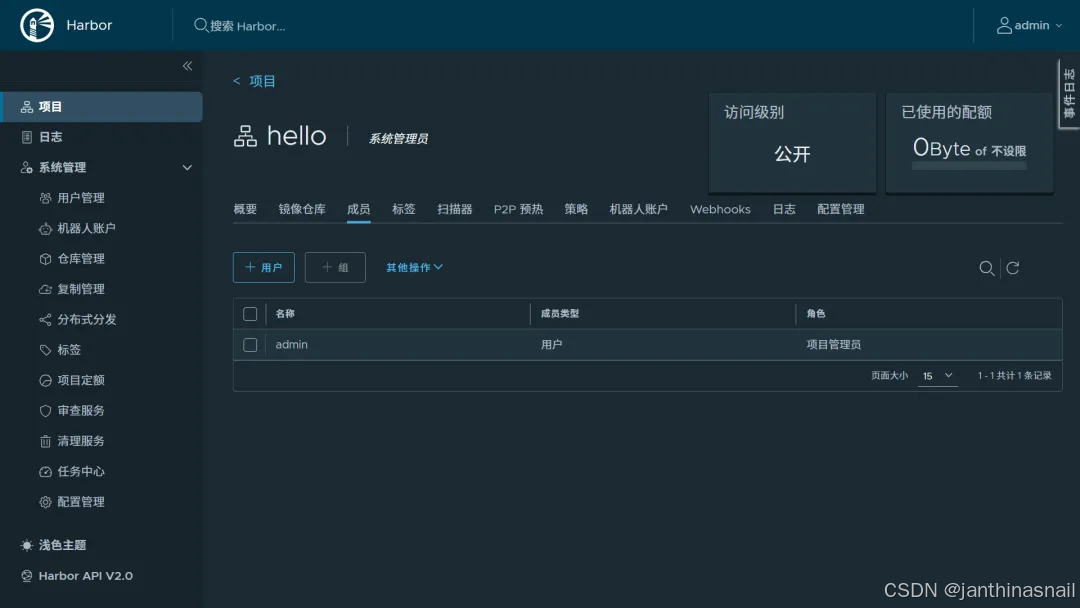Viewport: 1080px width, 608px height.
Task: Click the hello project icon
Action: [245, 136]
